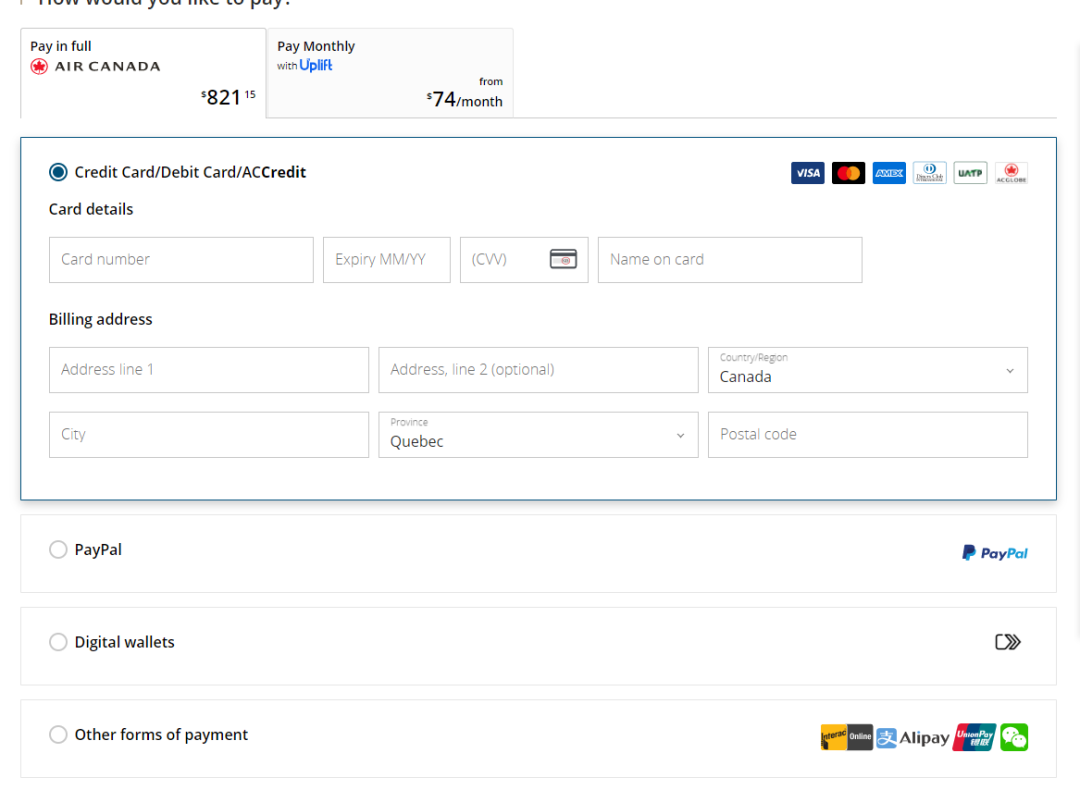Click the UATP card logo
The image size is (1080, 790).
tap(970, 173)
